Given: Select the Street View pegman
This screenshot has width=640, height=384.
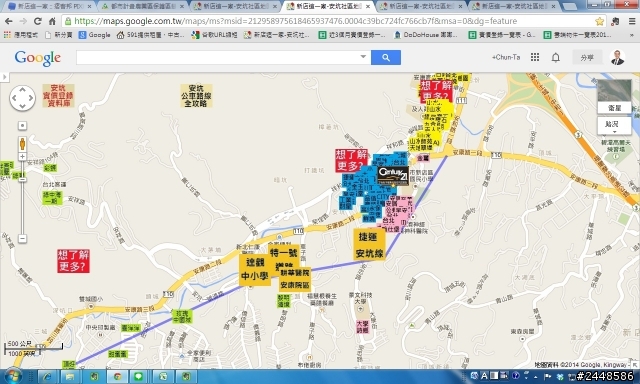Looking at the screenshot, I should tap(22, 144).
